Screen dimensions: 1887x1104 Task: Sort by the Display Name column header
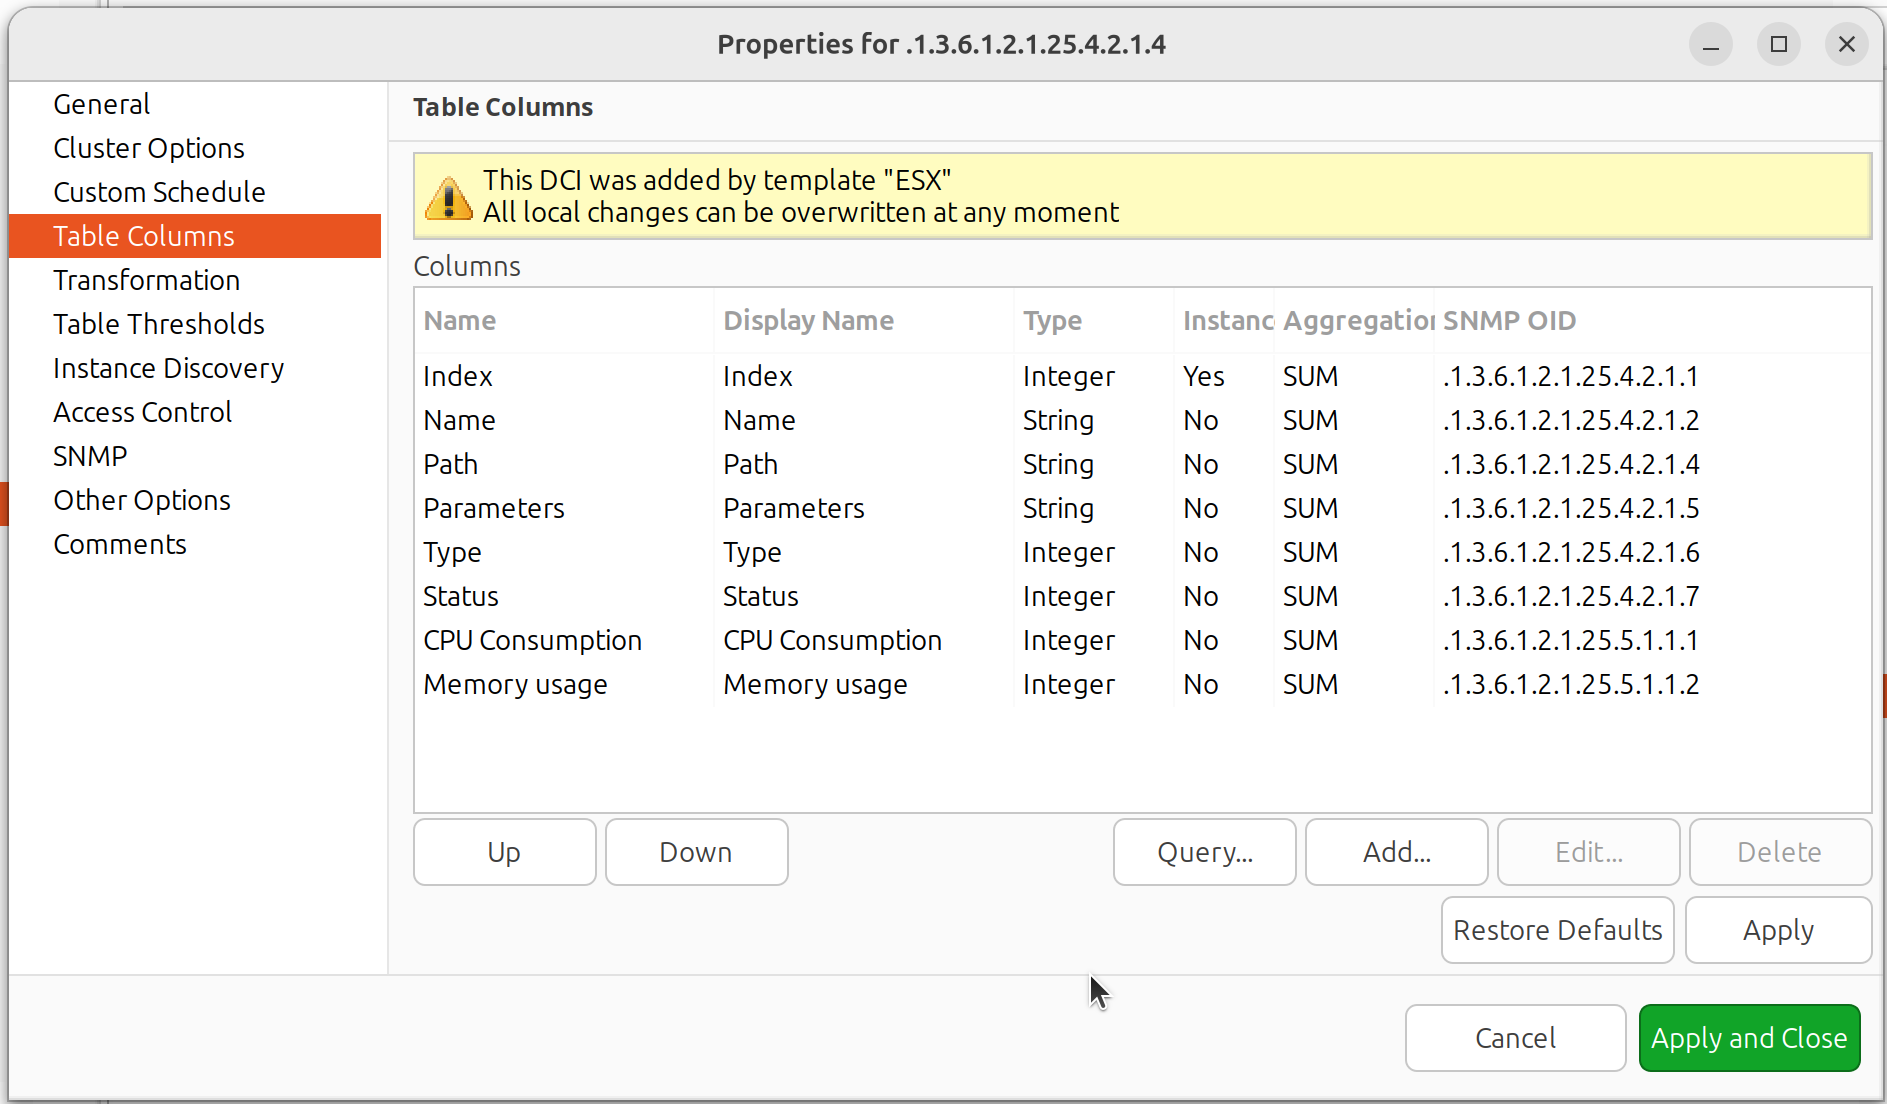point(807,320)
